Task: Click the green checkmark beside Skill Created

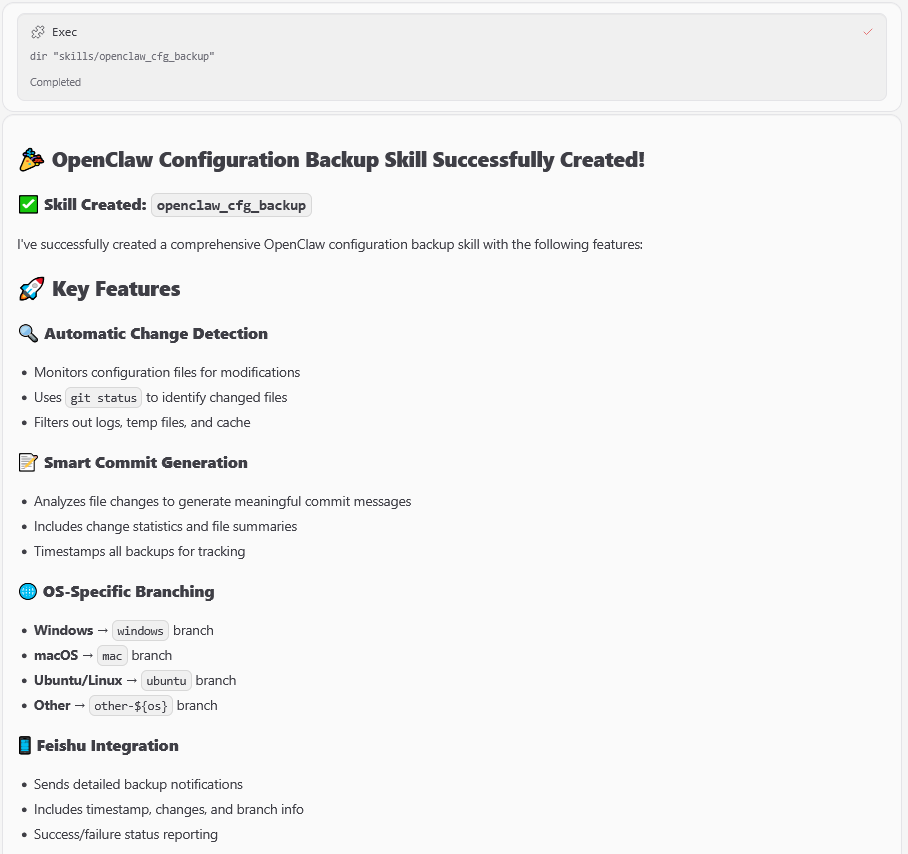Action: click(28, 205)
